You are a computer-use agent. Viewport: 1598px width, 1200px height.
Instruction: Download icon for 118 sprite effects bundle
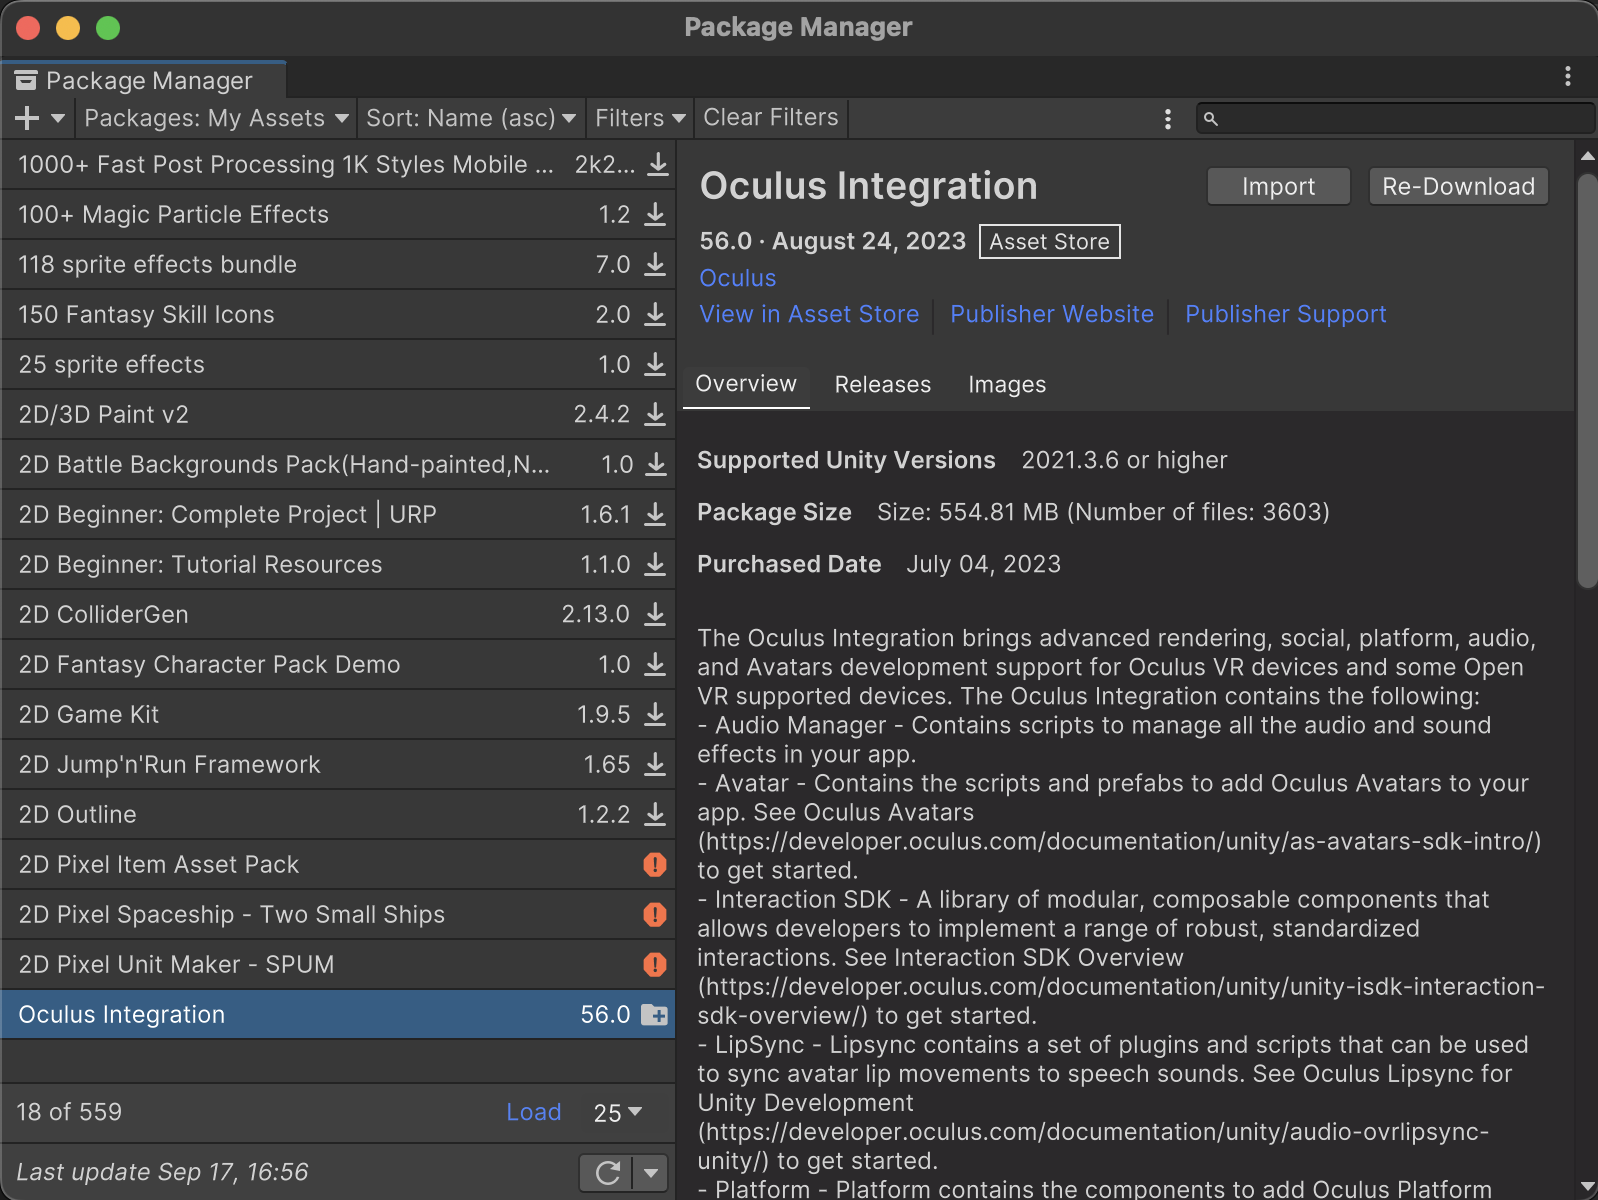655,264
